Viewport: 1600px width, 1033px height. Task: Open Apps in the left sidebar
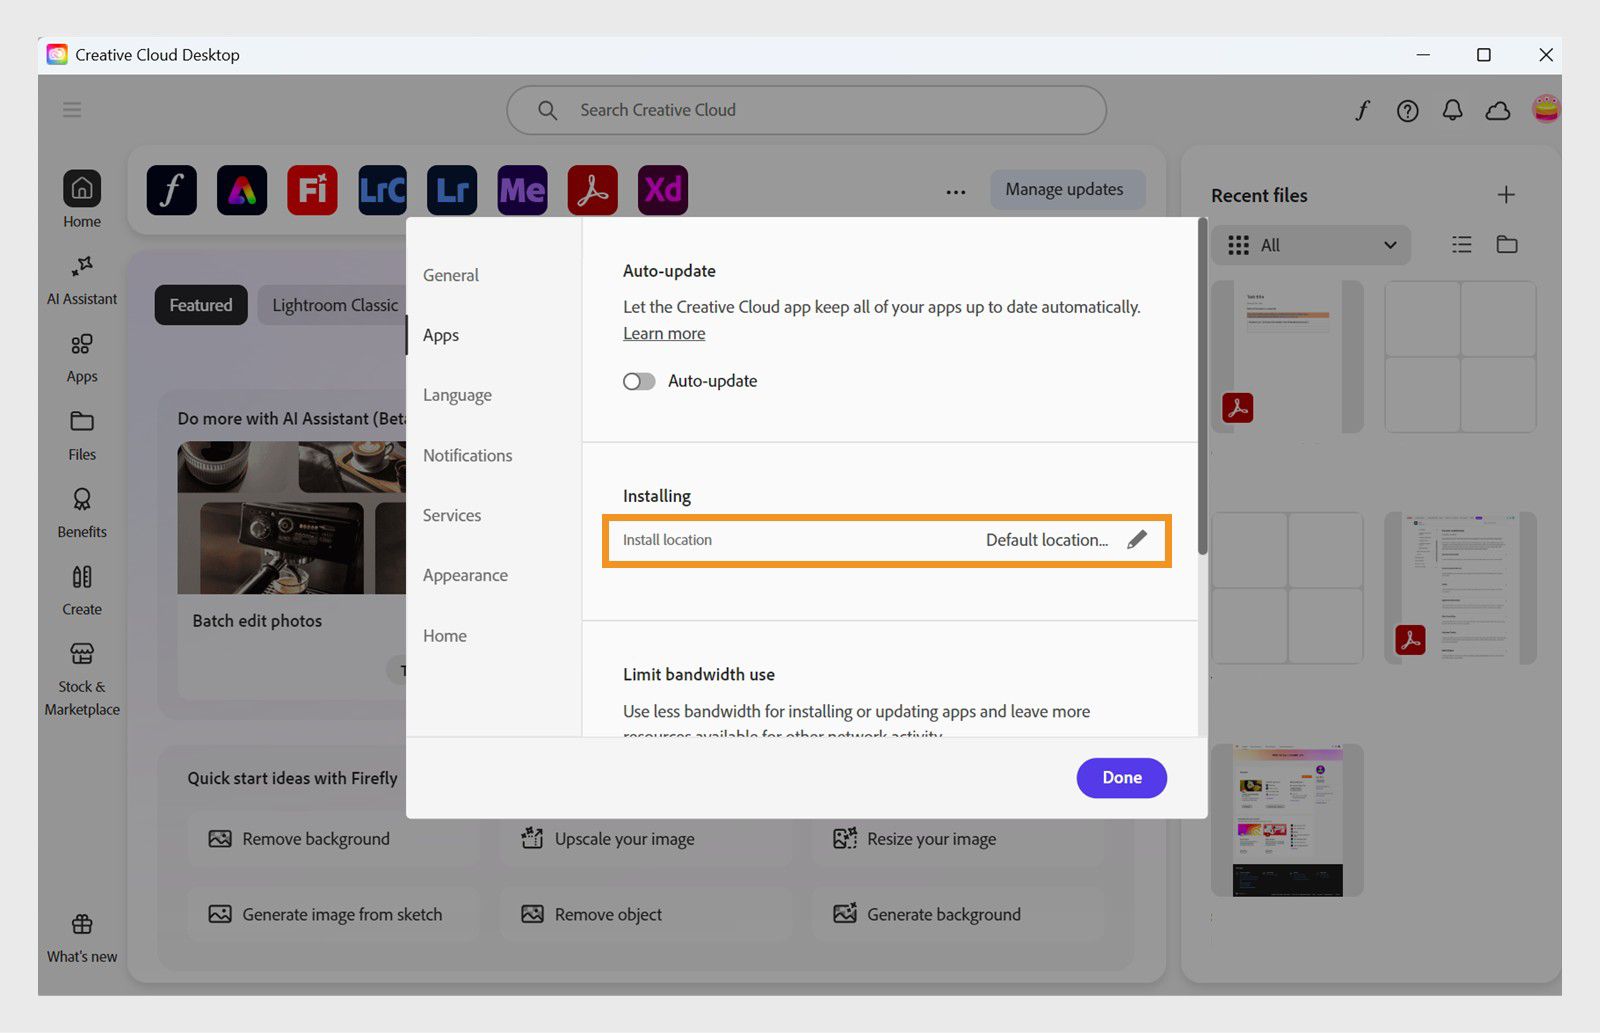82,358
